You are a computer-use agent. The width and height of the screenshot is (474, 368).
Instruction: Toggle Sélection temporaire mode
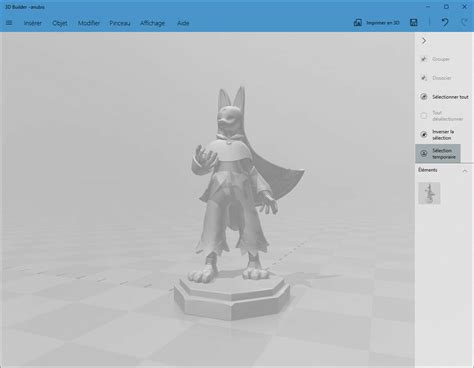pyautogui.click(x=438, y=153)
